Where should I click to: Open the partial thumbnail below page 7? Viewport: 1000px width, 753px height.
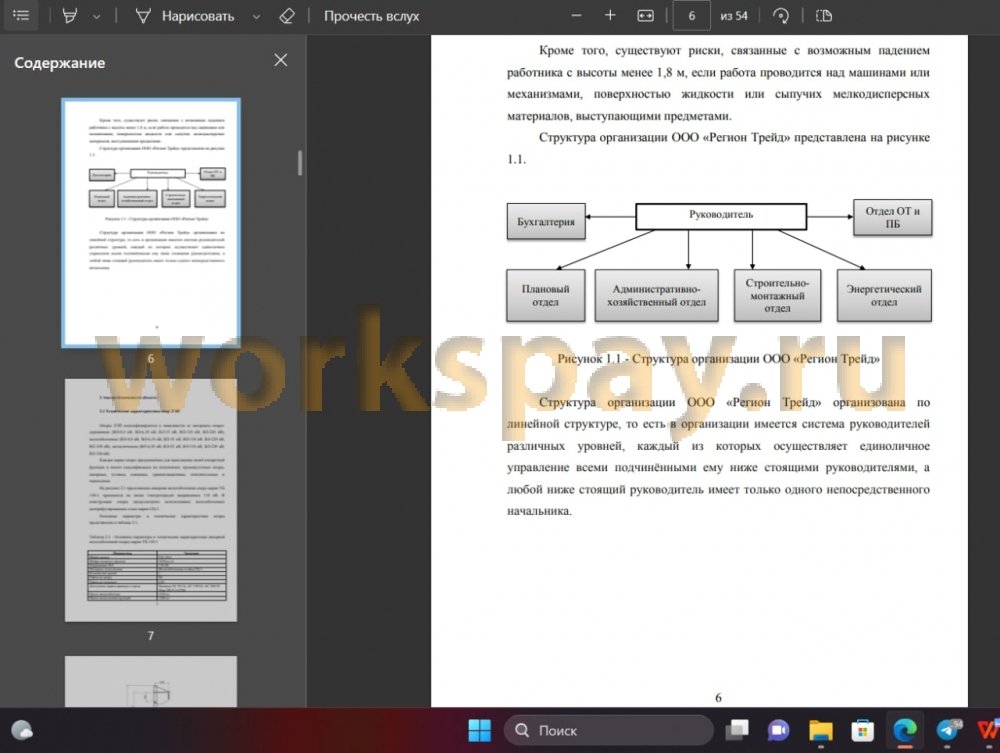pyautogui.click(x=151, y=681)
